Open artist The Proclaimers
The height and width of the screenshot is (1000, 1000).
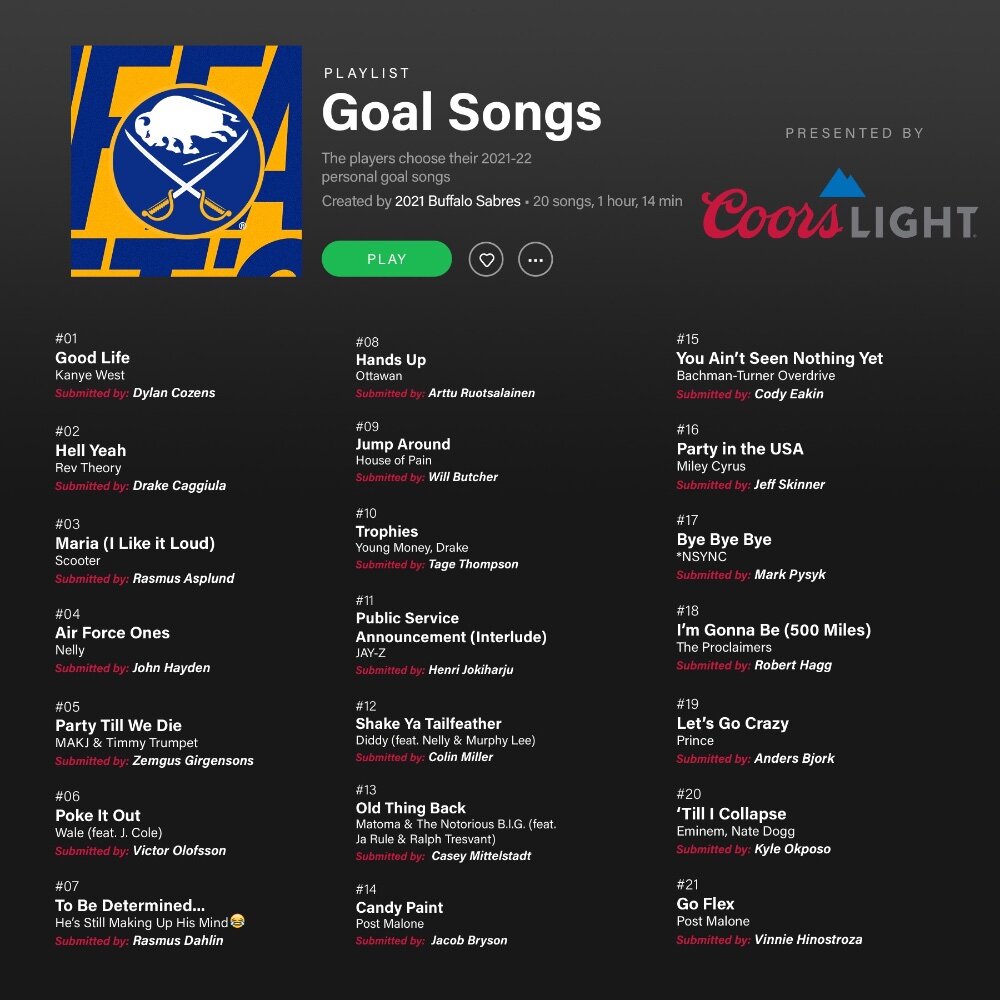(724, 647)
